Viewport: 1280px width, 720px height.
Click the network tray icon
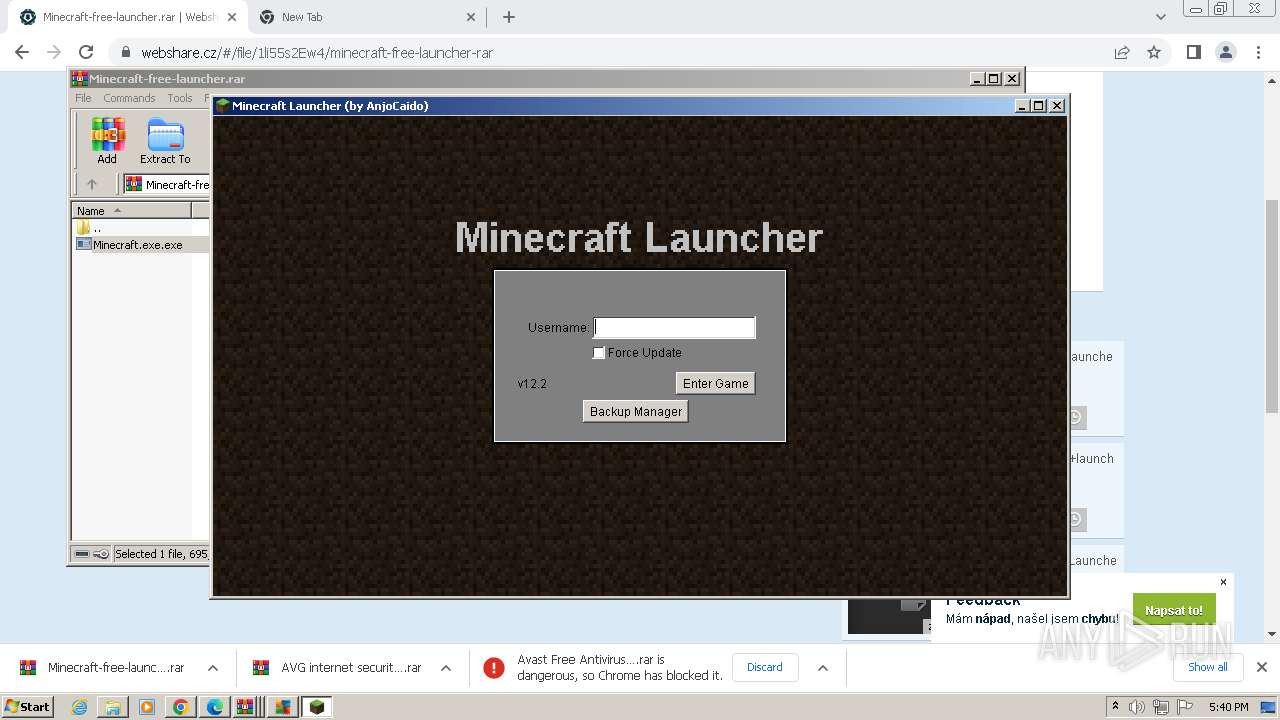1161,707
